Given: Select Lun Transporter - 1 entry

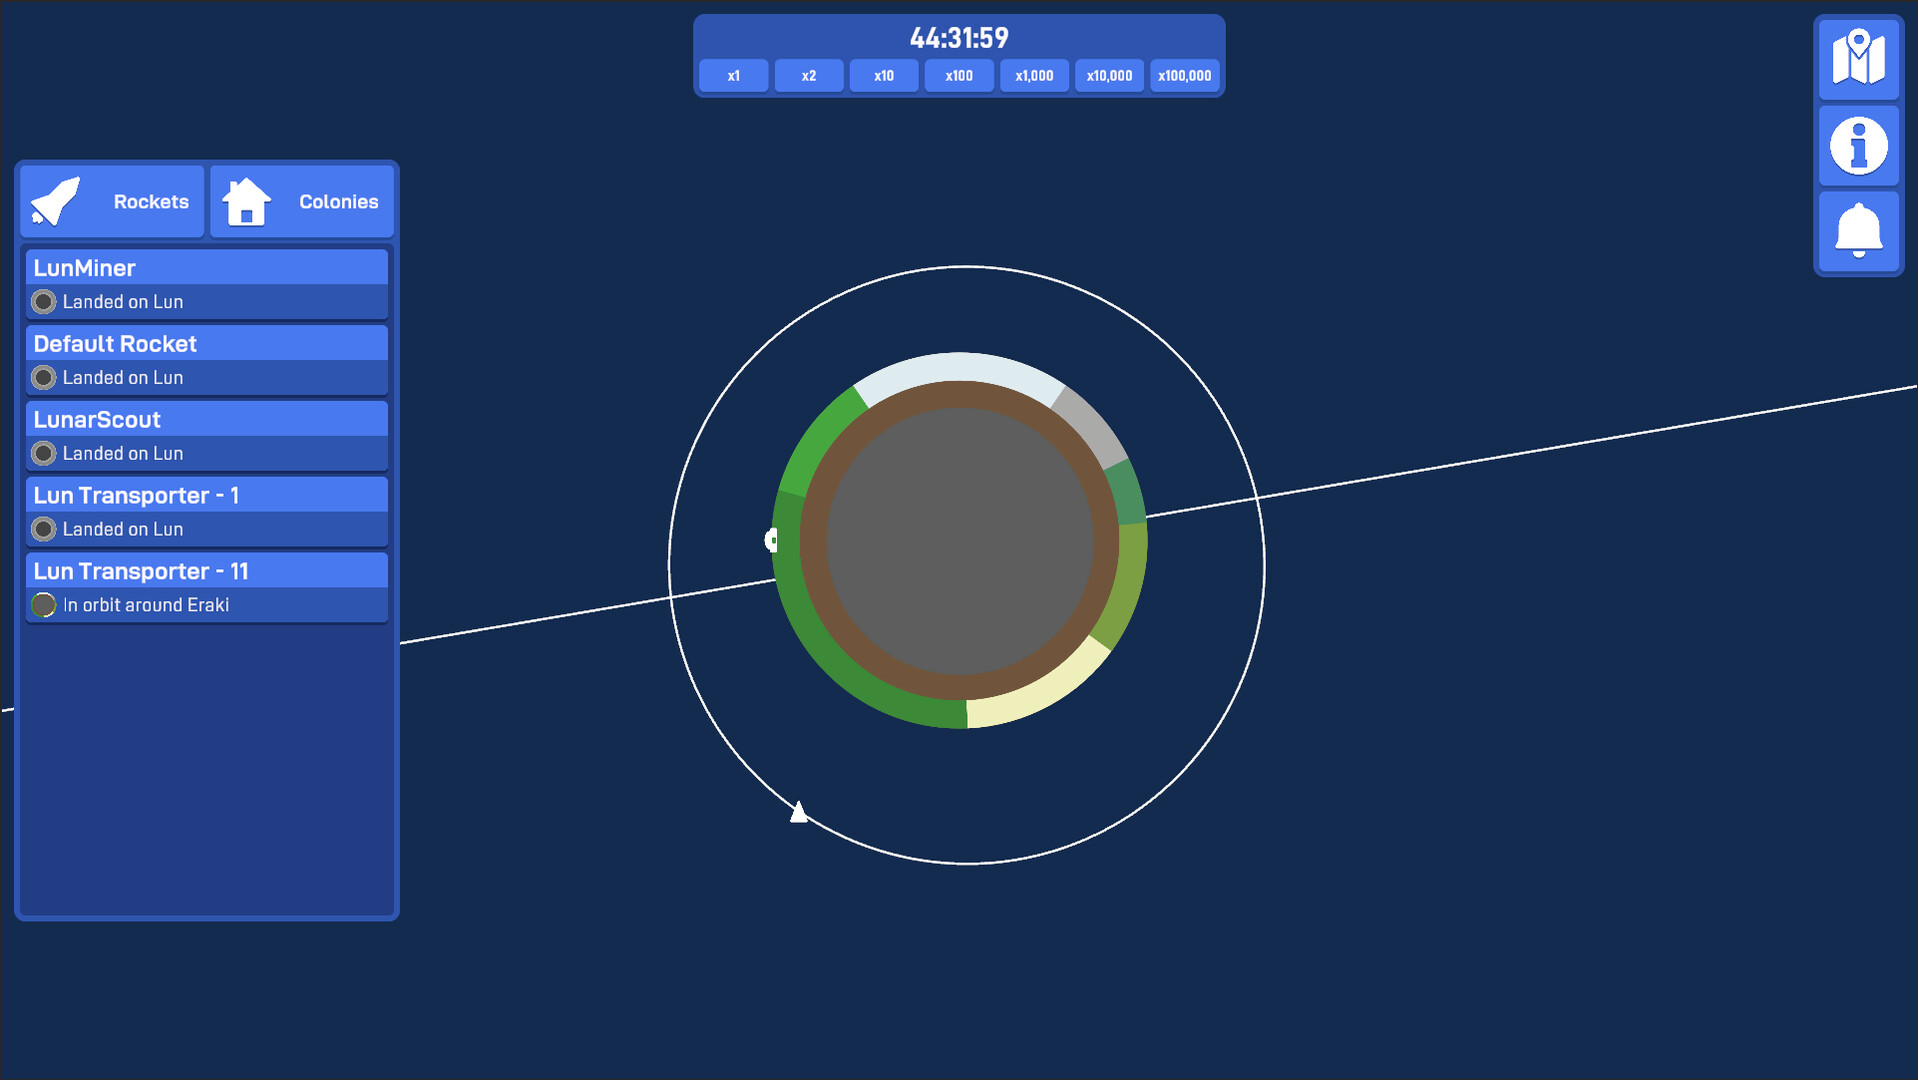Looking at the screenshot, I should [207, 512].
